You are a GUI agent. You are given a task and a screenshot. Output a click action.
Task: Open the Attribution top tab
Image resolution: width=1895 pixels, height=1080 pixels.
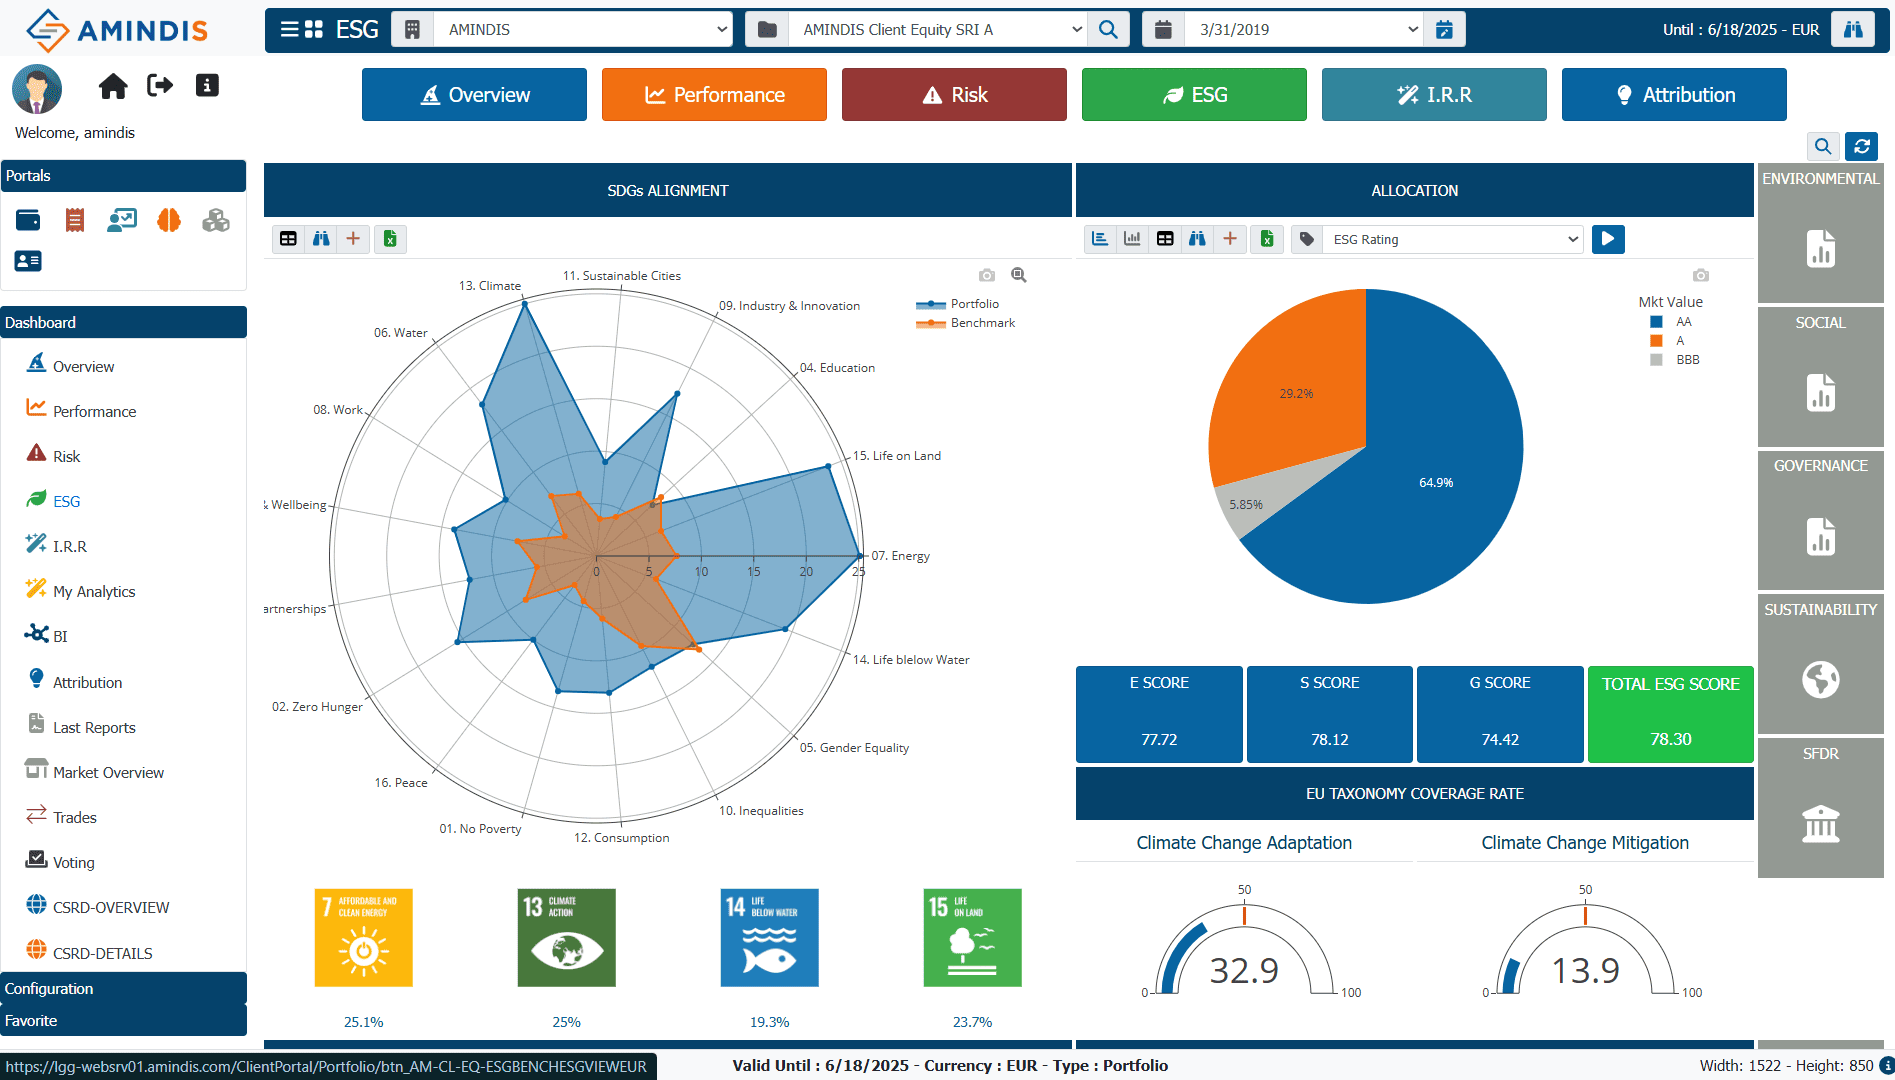tap(1674, 95)
